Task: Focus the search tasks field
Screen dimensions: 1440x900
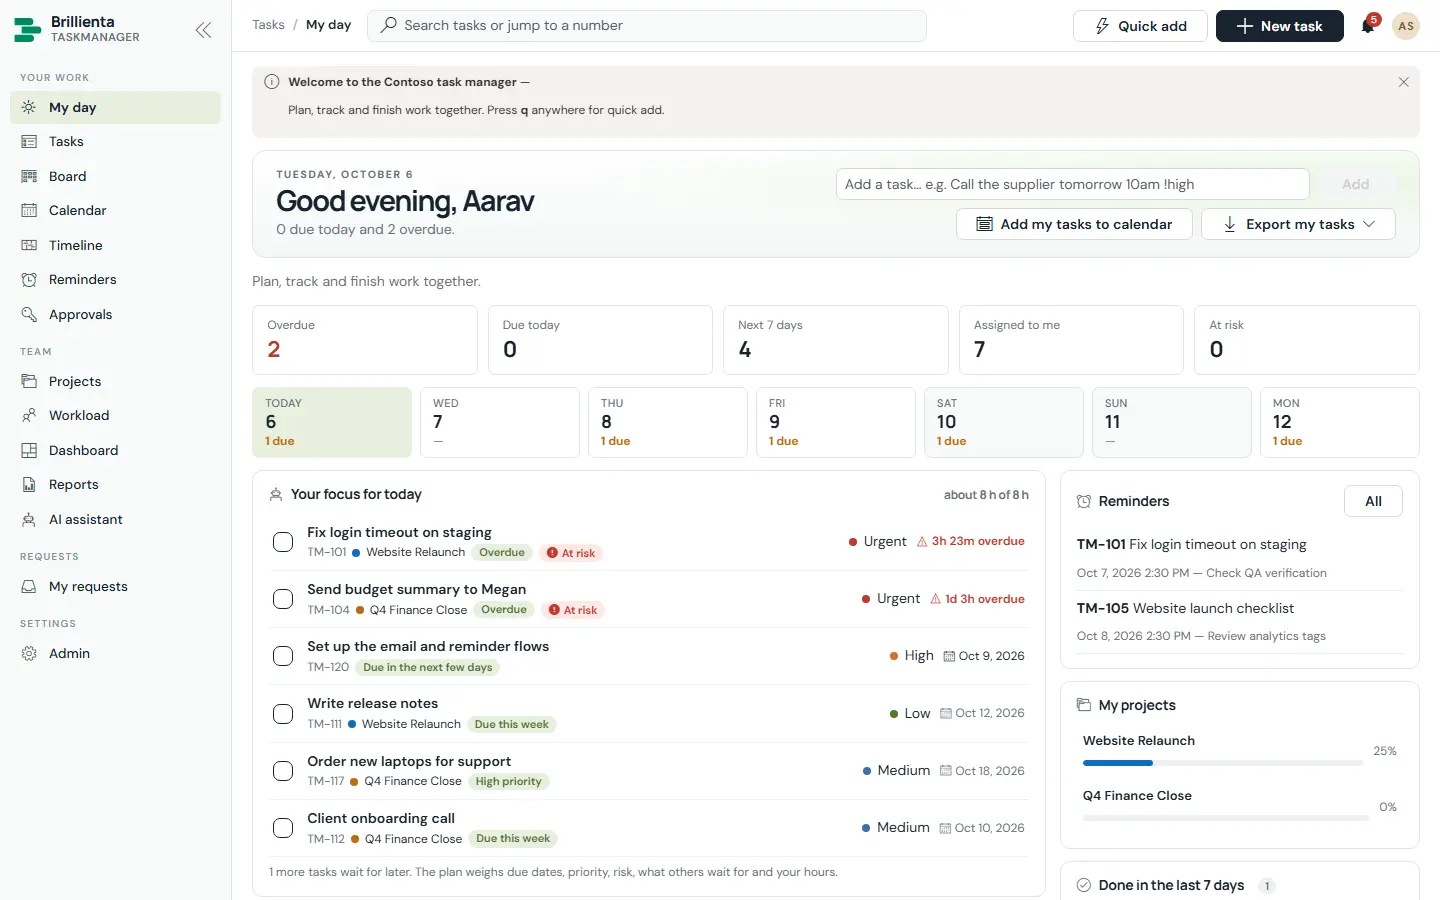Action: [647, 26]
